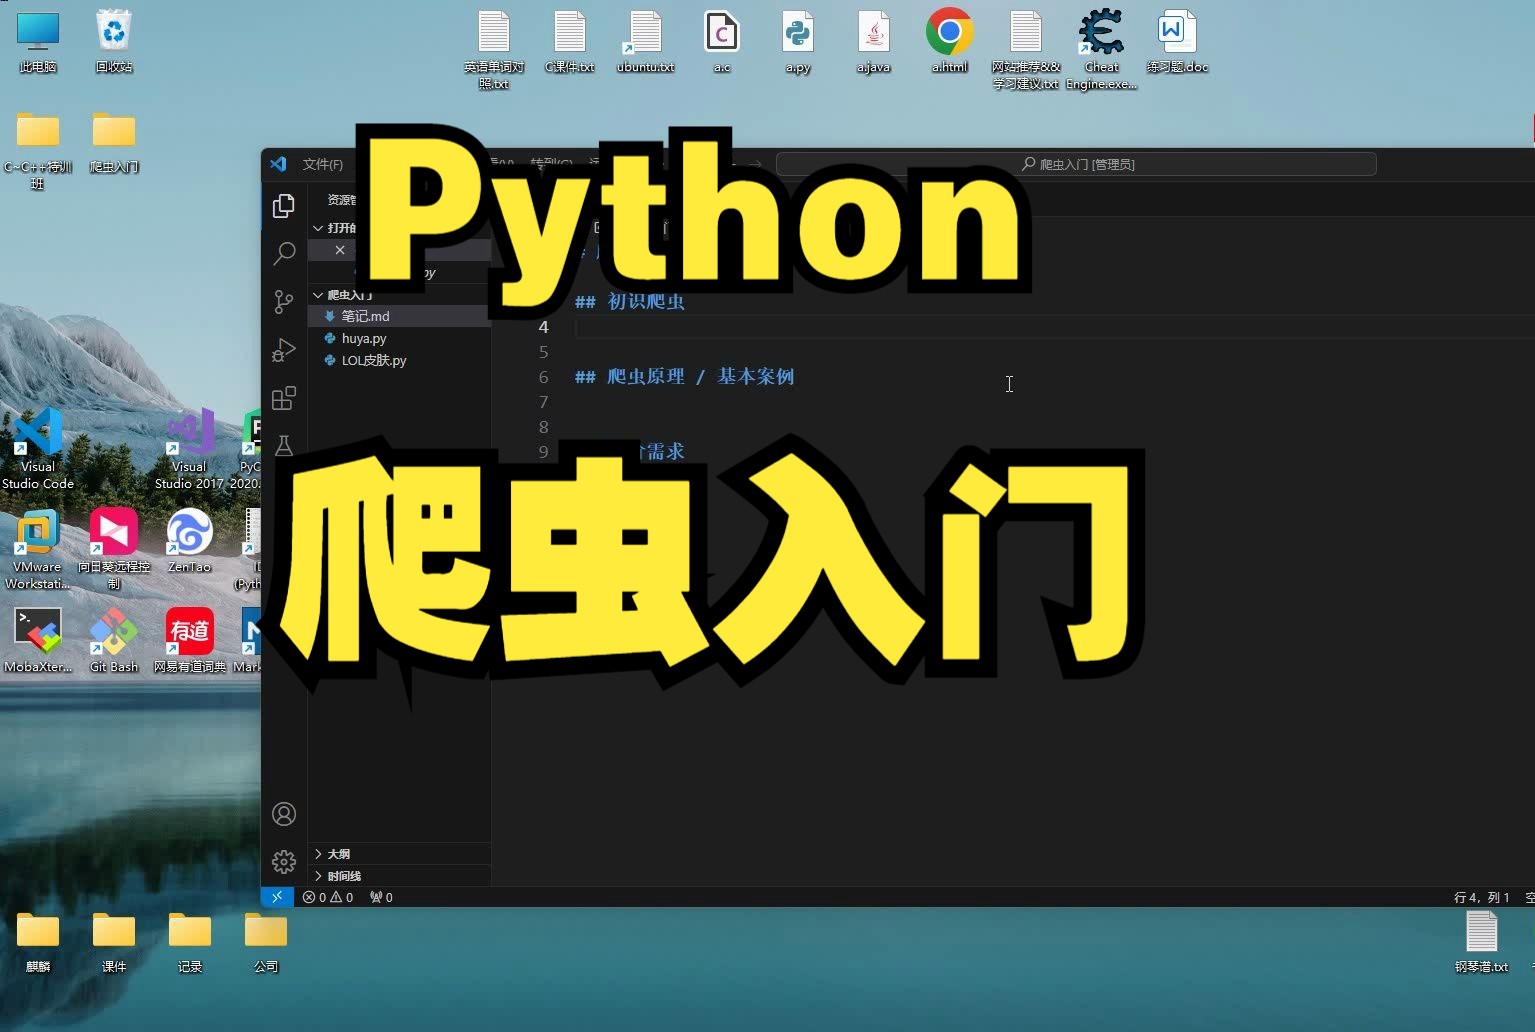
Task: Select VMware Workstation desktop shortcut
Action: (38, 550)
